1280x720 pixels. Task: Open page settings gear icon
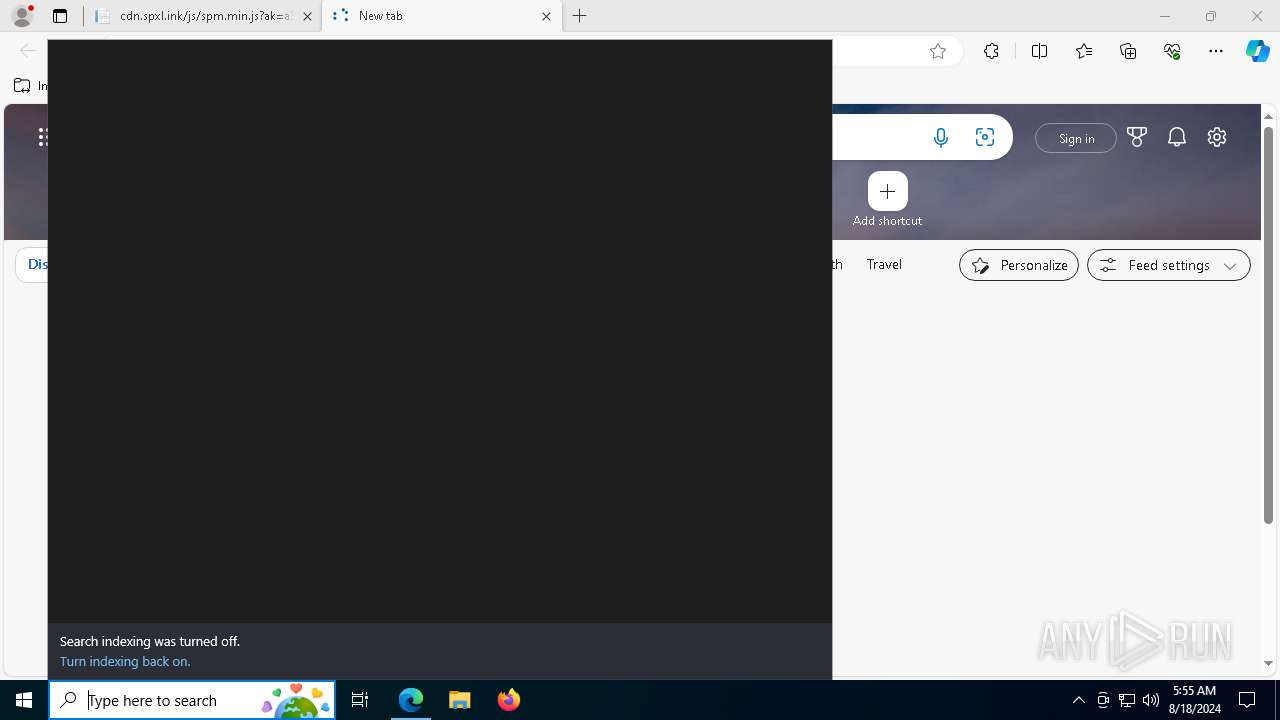point(1217,137)
